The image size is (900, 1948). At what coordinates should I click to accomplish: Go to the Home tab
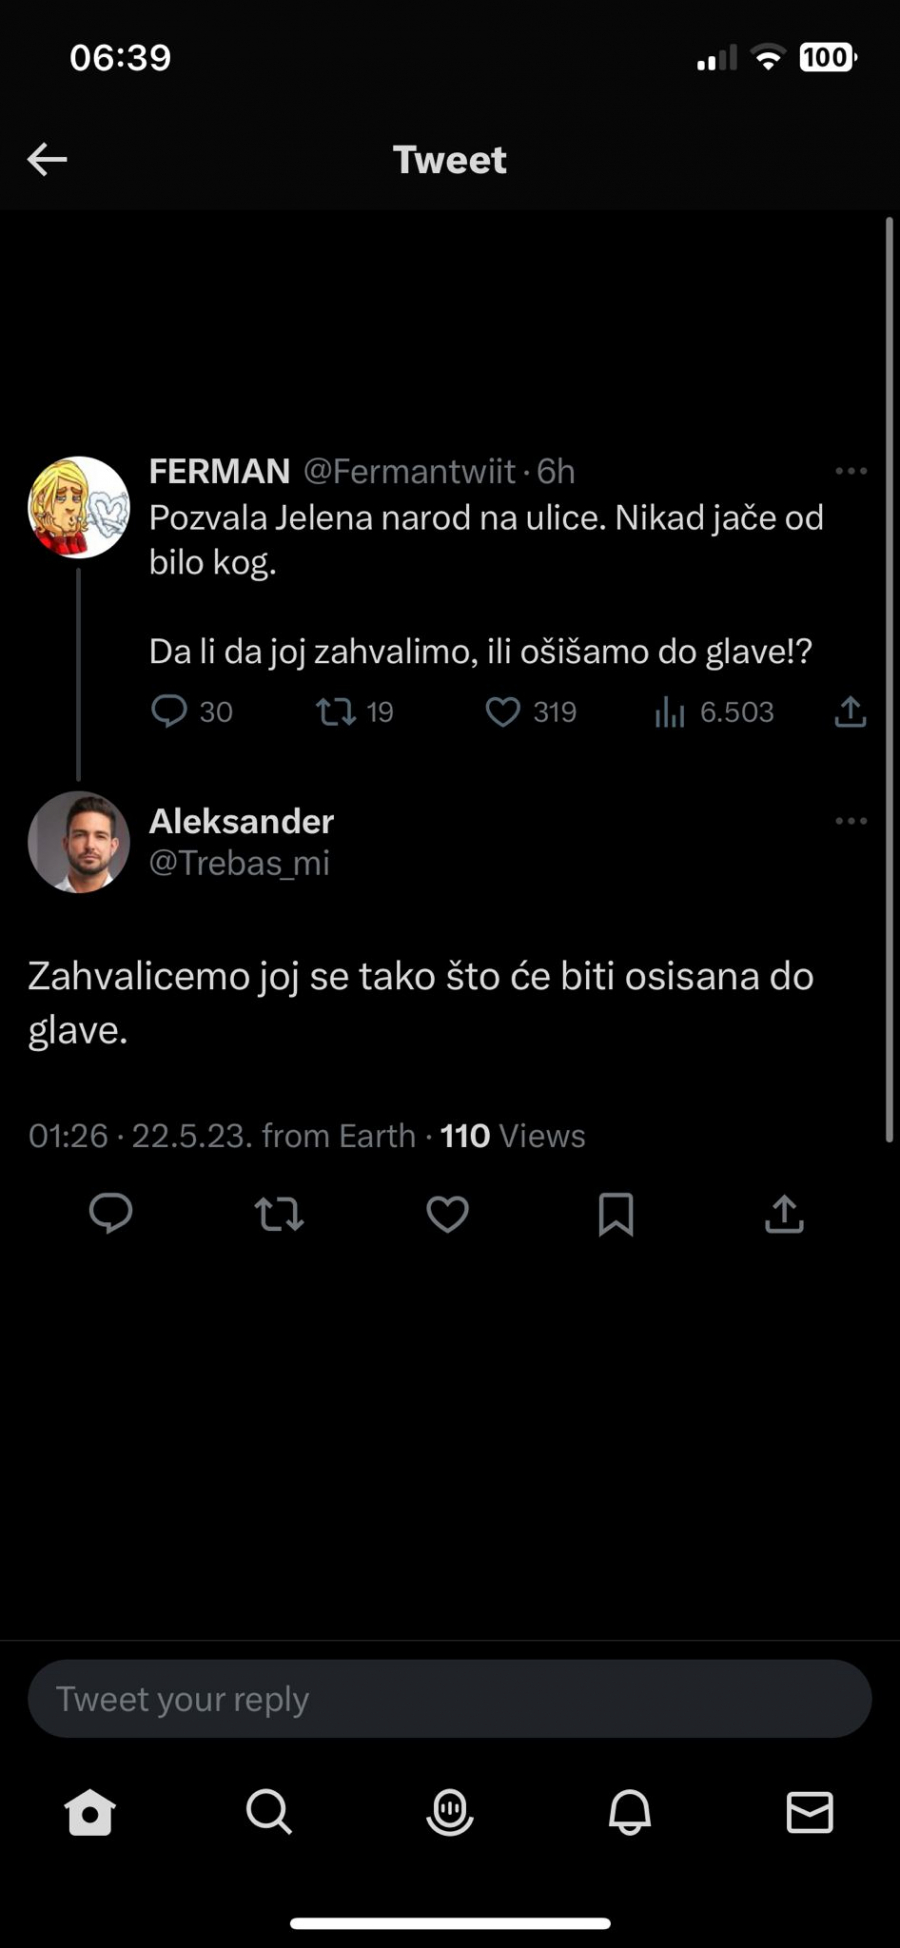90,1811
